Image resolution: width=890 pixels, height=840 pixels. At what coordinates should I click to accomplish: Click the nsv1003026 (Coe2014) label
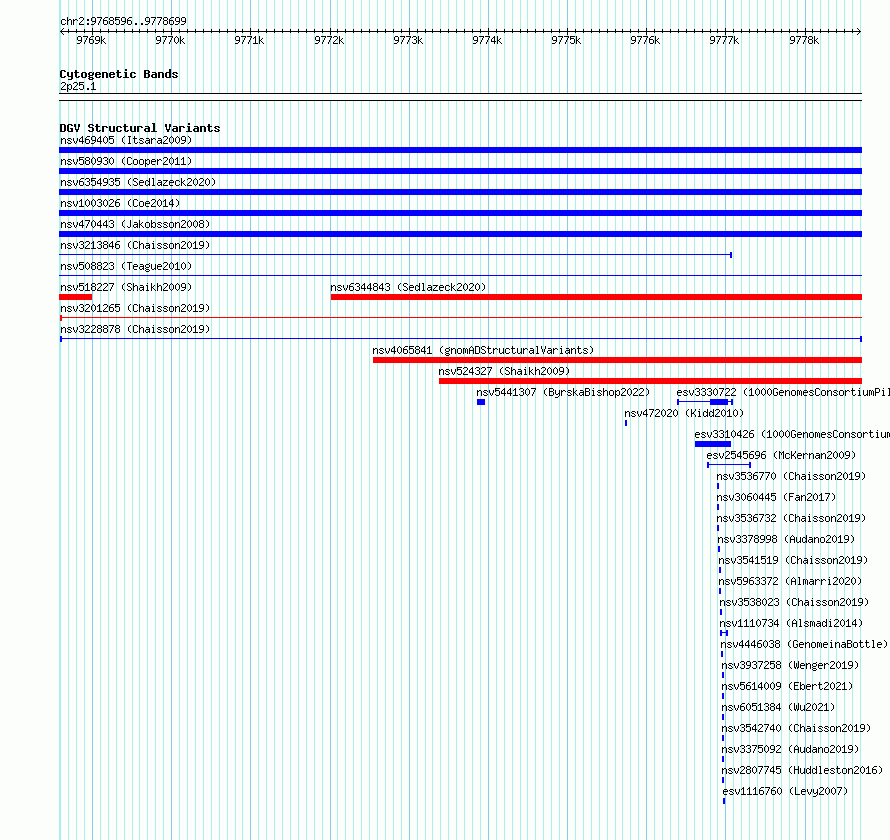(x=120, y=203)
